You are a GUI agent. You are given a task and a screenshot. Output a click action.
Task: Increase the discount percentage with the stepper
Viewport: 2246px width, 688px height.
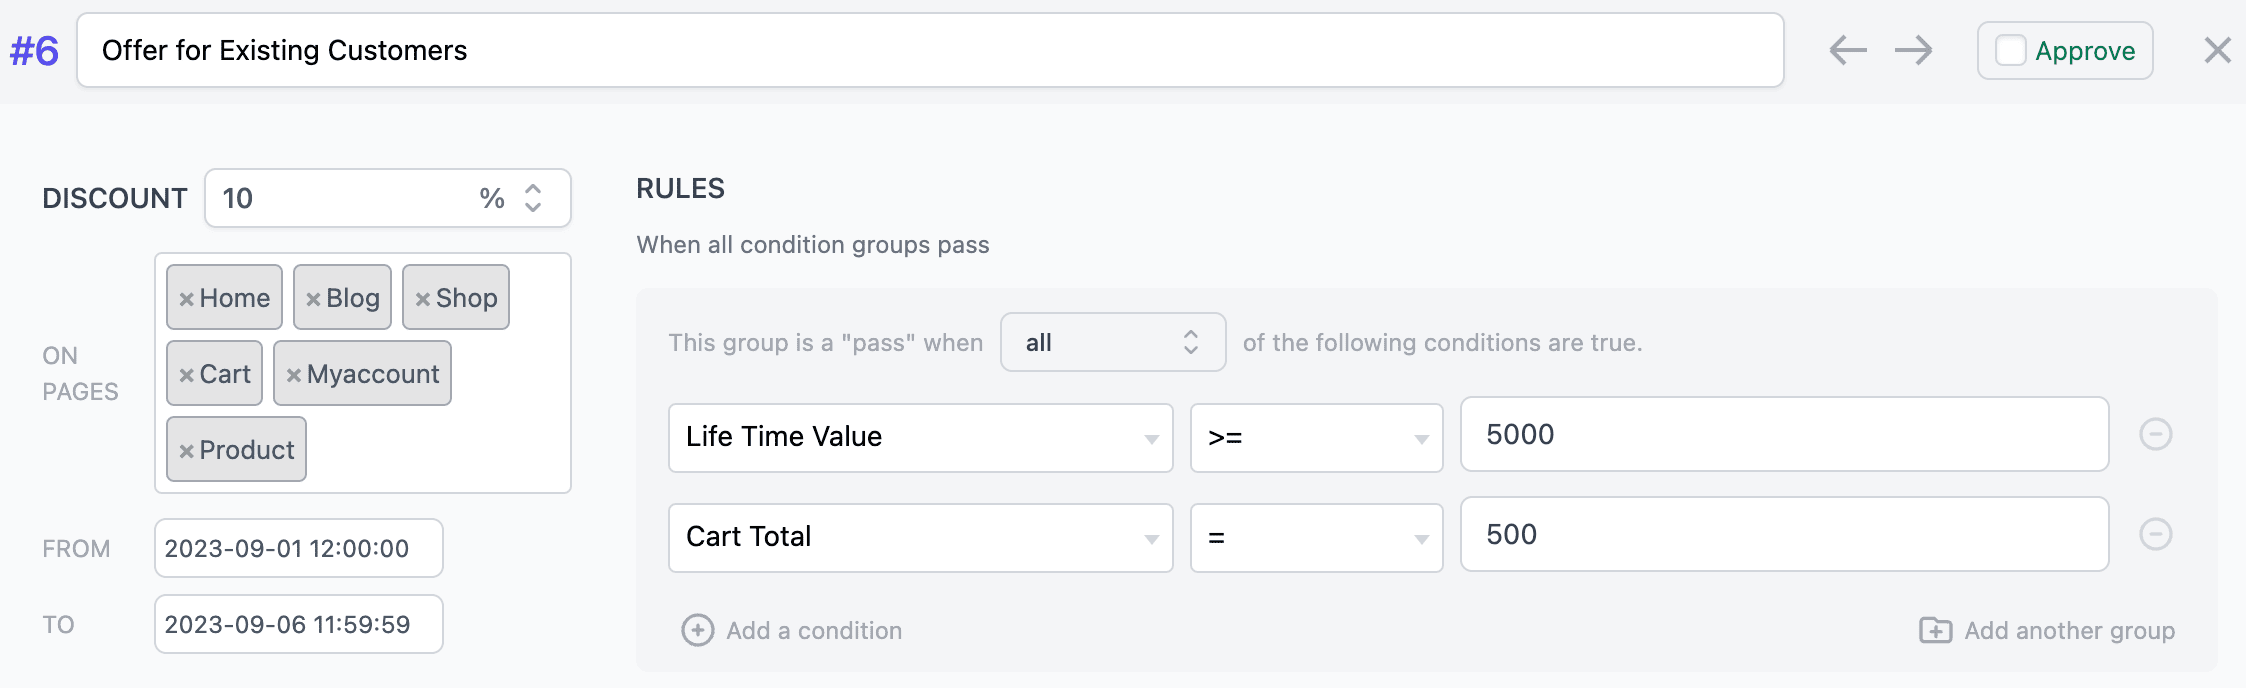click(532, 190)
